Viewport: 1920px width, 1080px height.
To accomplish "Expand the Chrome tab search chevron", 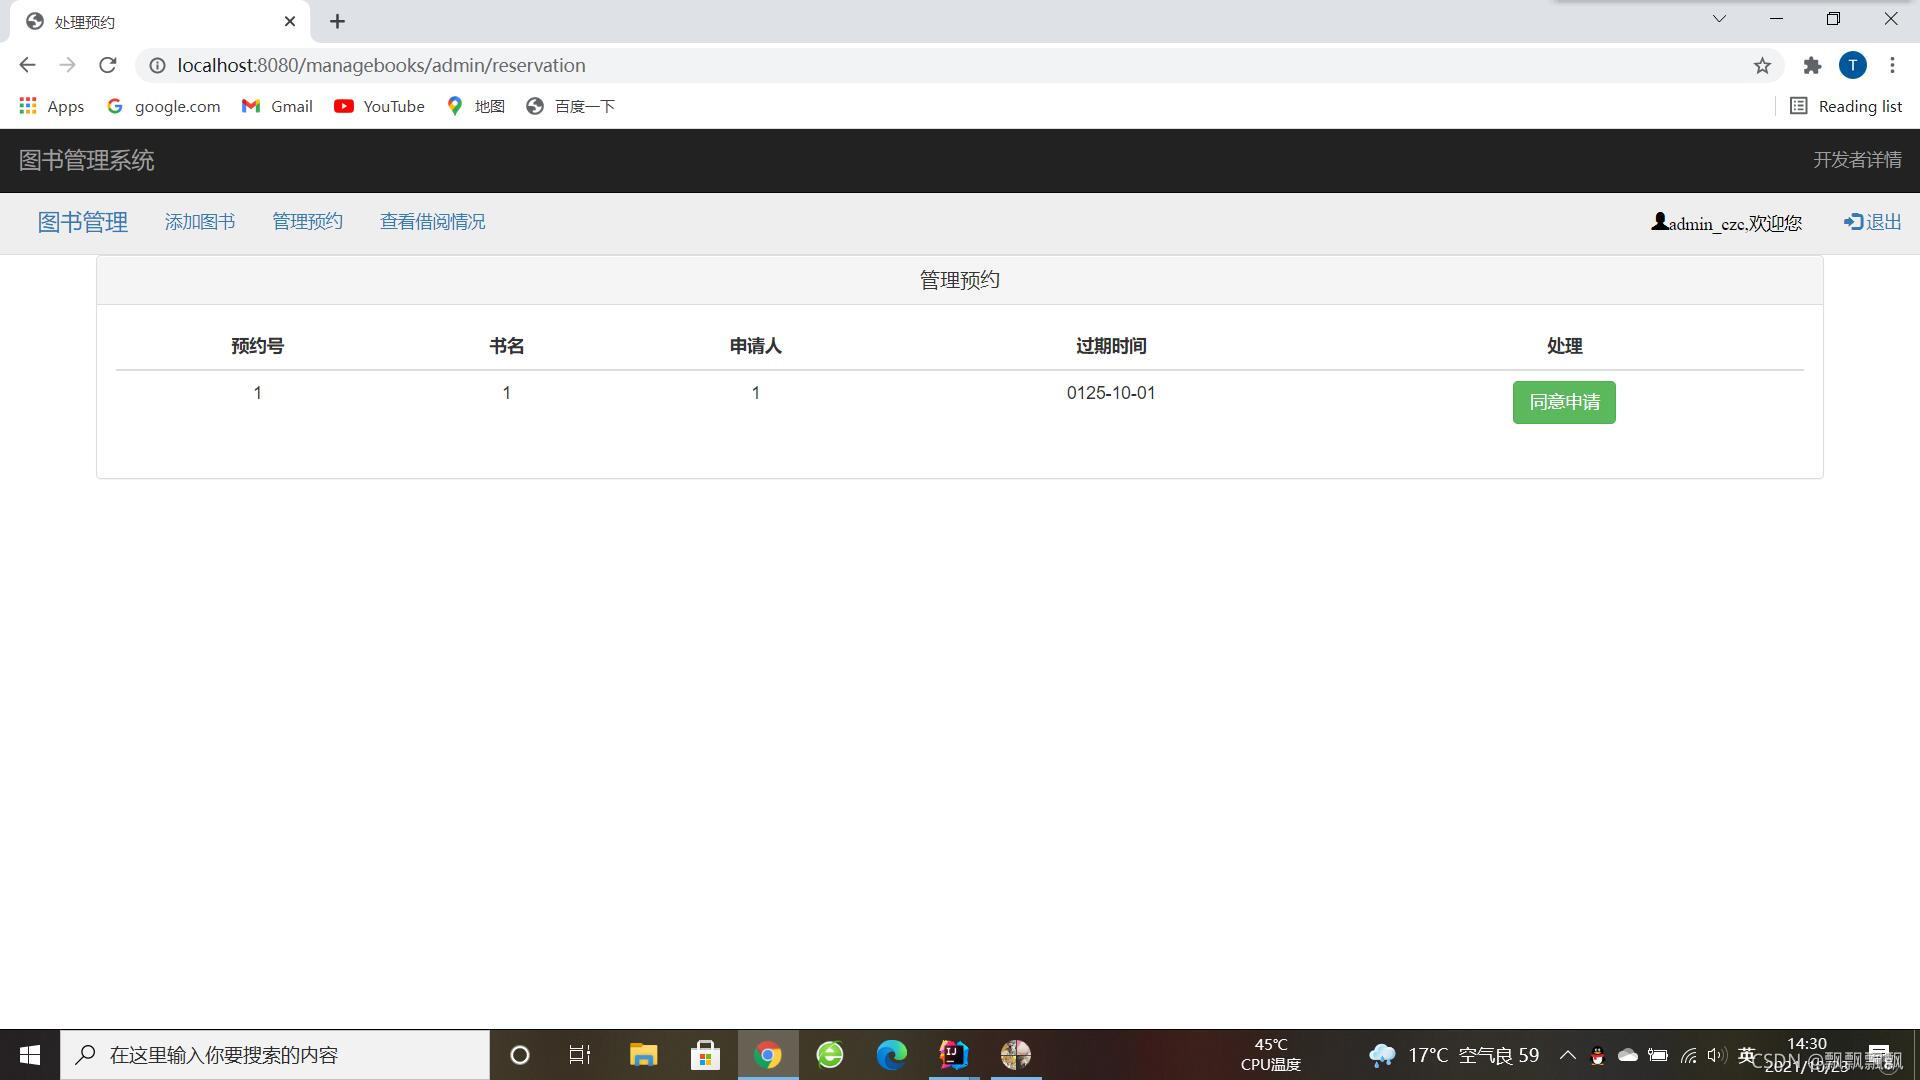I will [1719, 19].
